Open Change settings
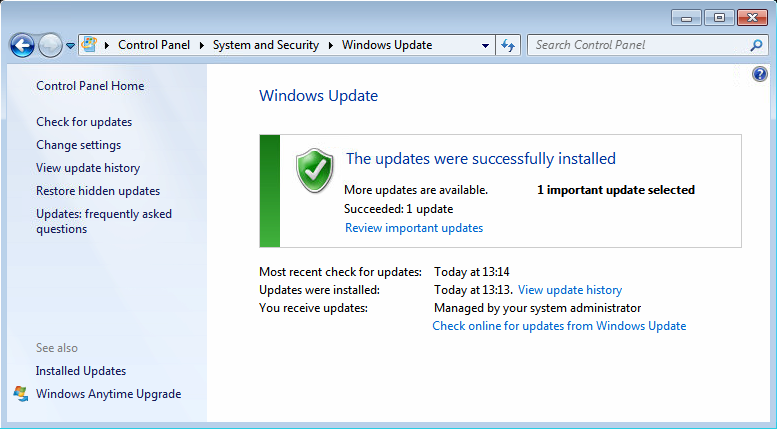 (x=79, y=145)
